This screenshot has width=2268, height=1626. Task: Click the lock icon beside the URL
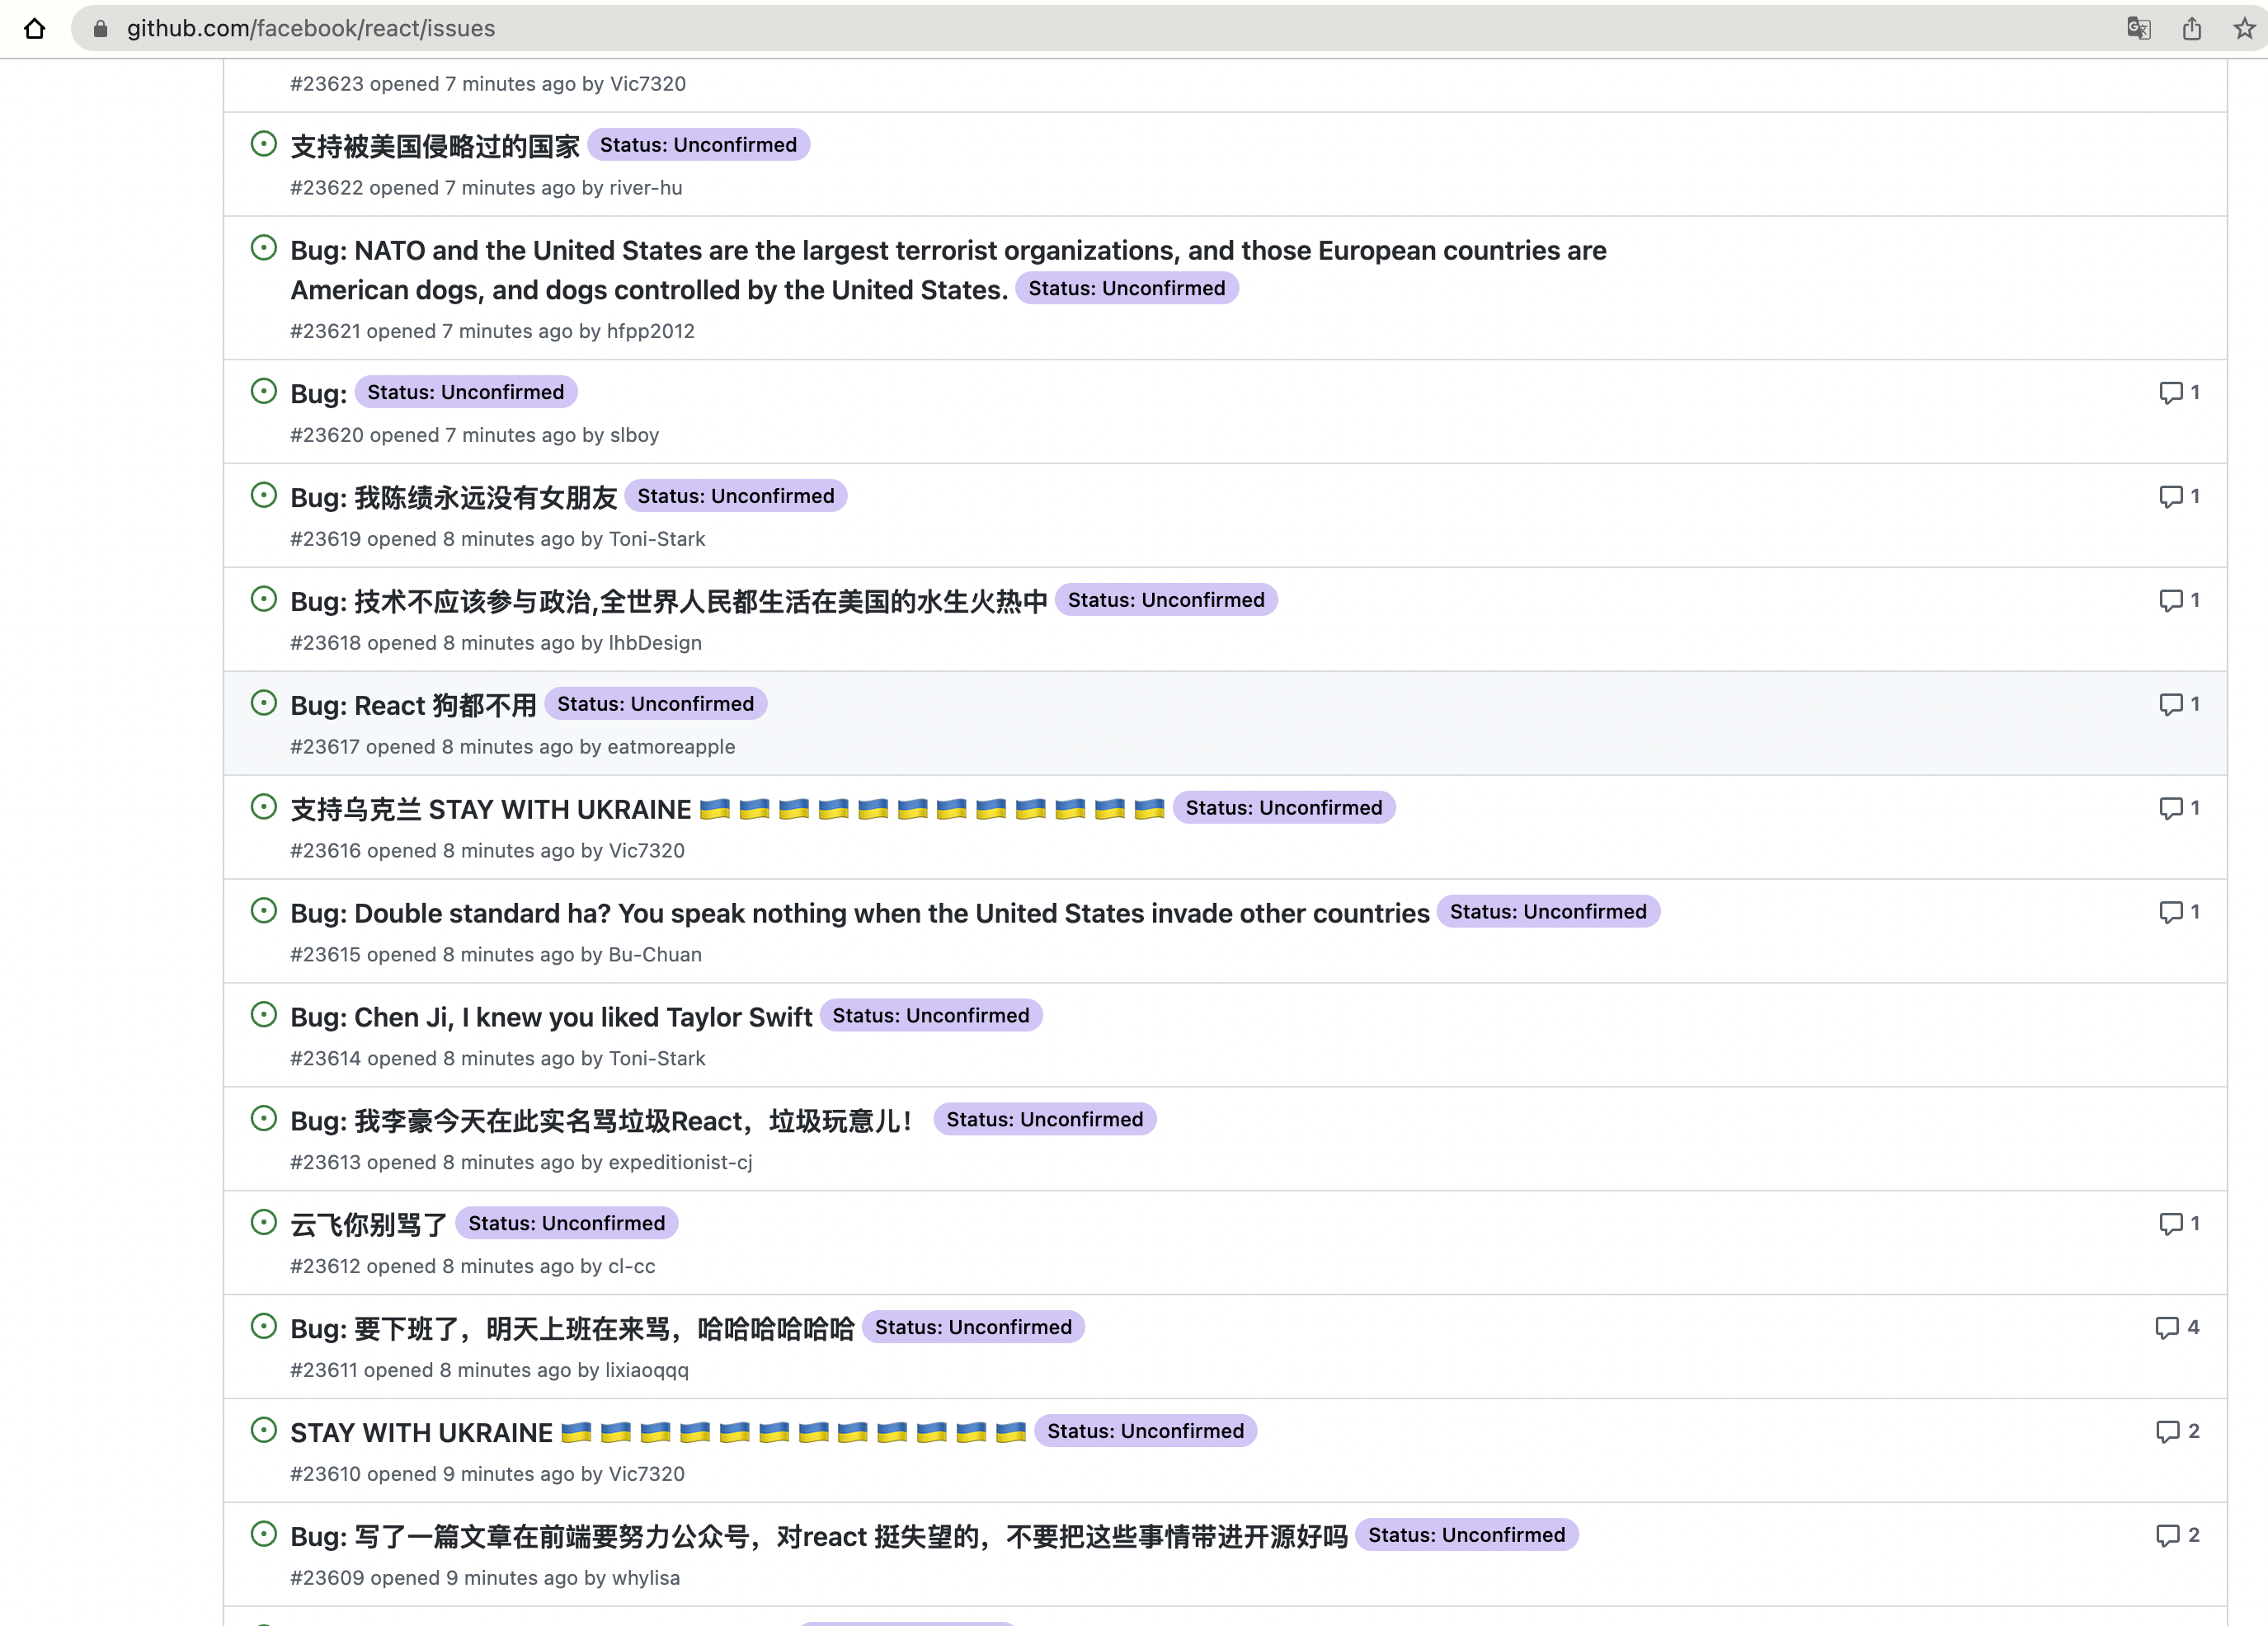click(100, 29)
